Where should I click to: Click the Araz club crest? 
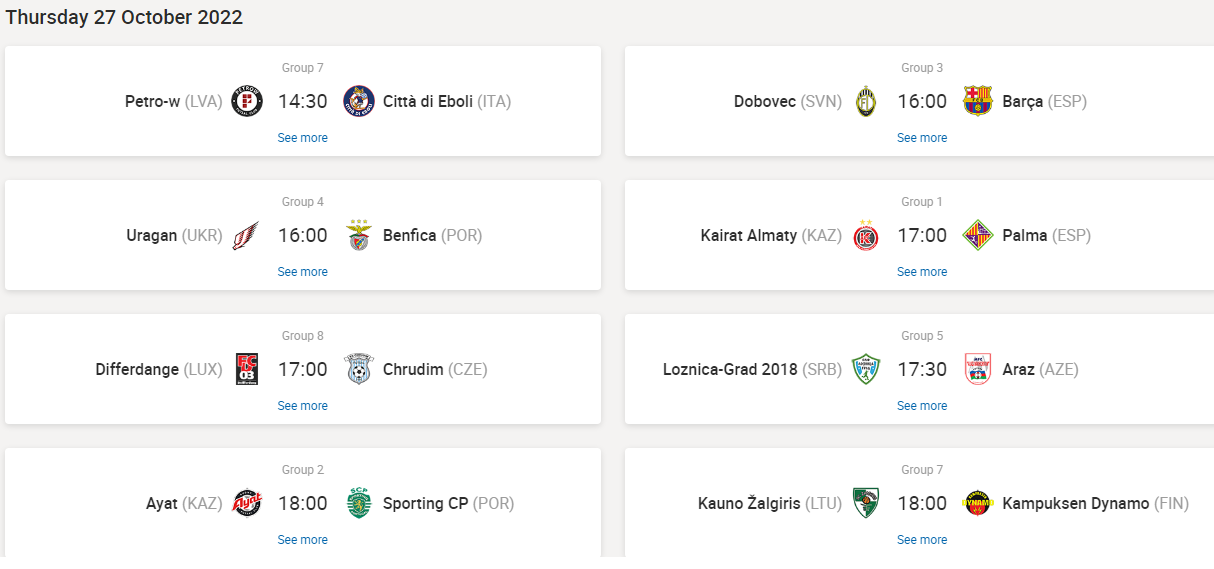pos(977,370)
